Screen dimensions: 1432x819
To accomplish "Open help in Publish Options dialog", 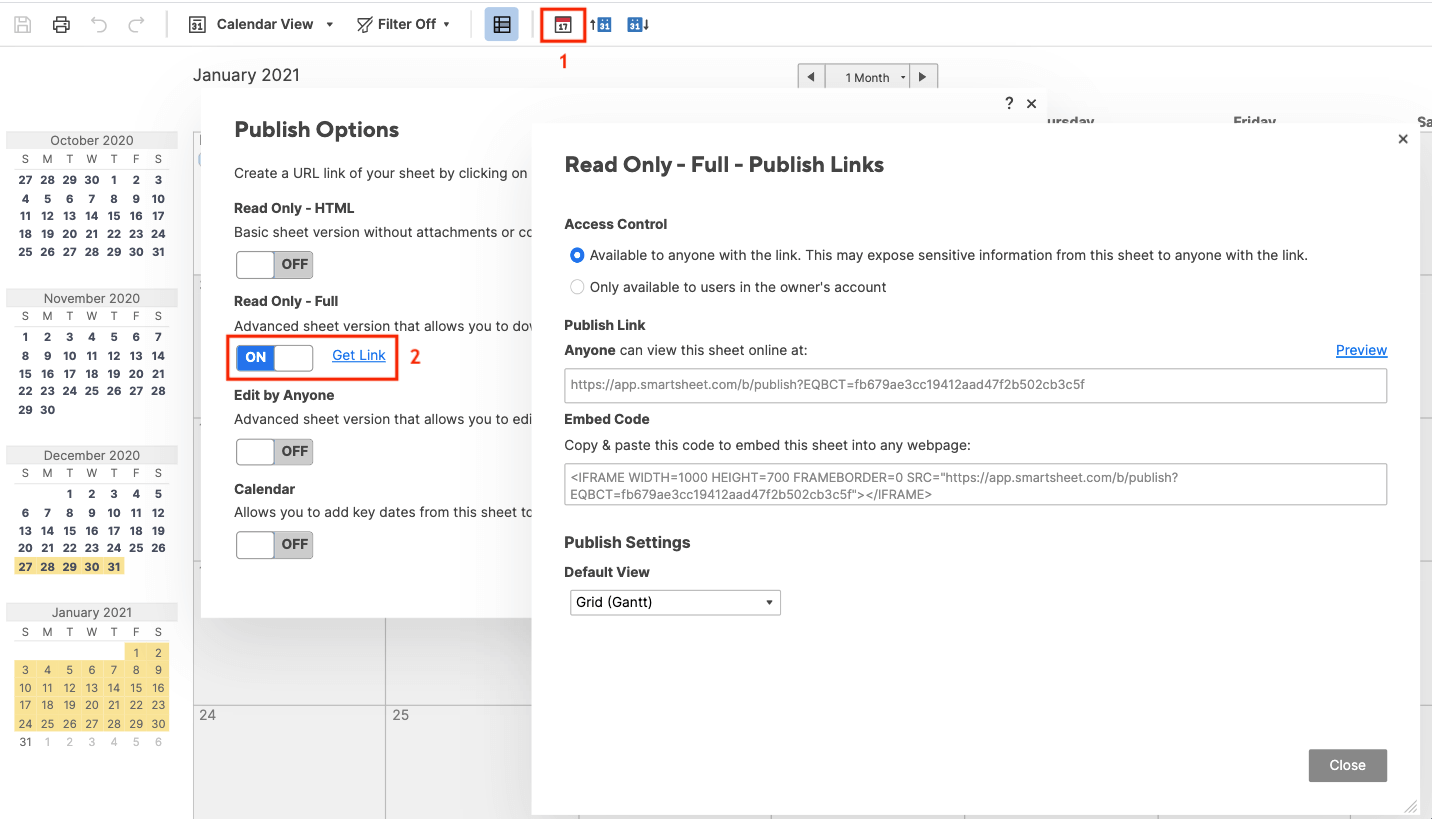I will tap(1009, 103).
